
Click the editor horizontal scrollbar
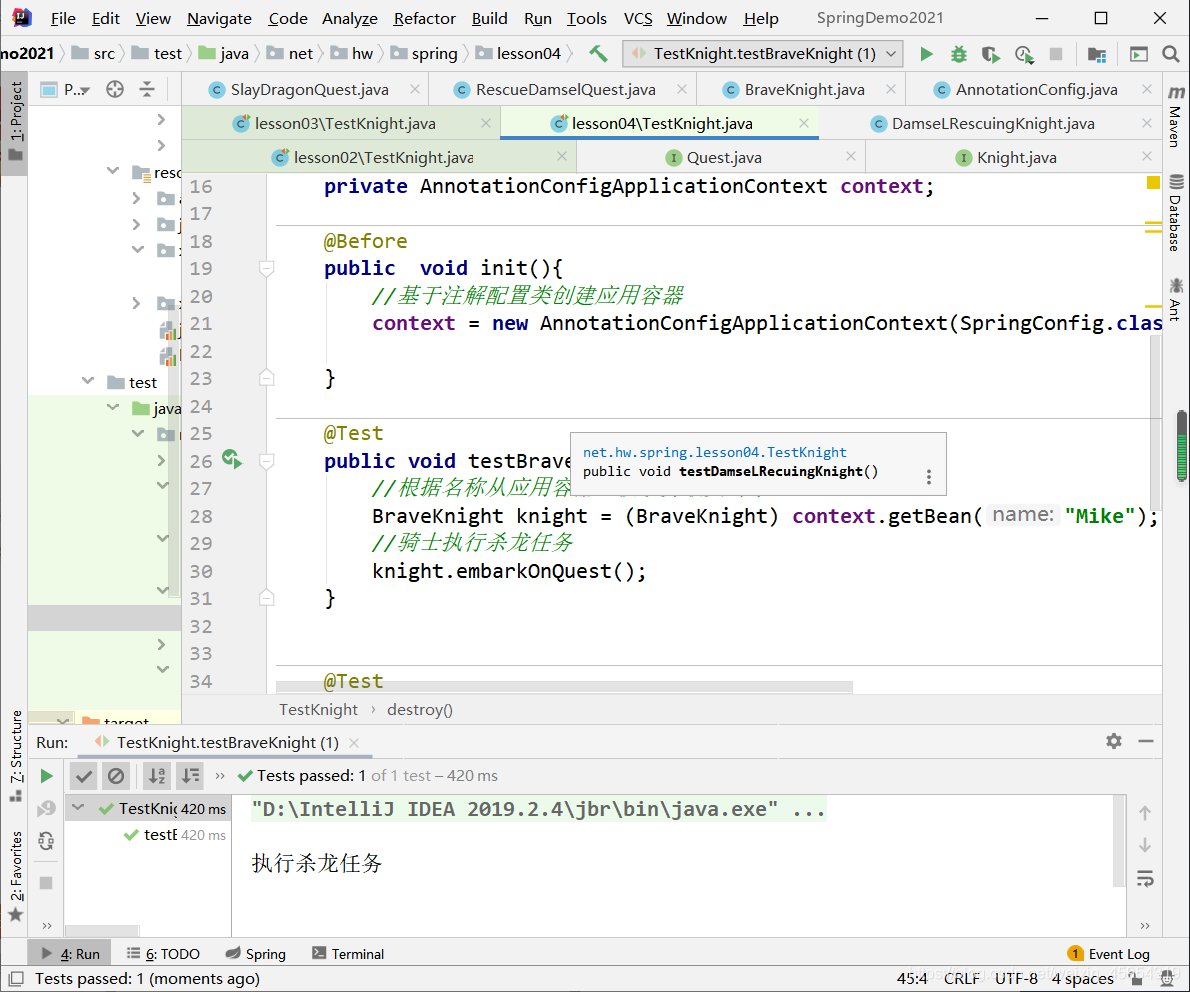[564, 687]
